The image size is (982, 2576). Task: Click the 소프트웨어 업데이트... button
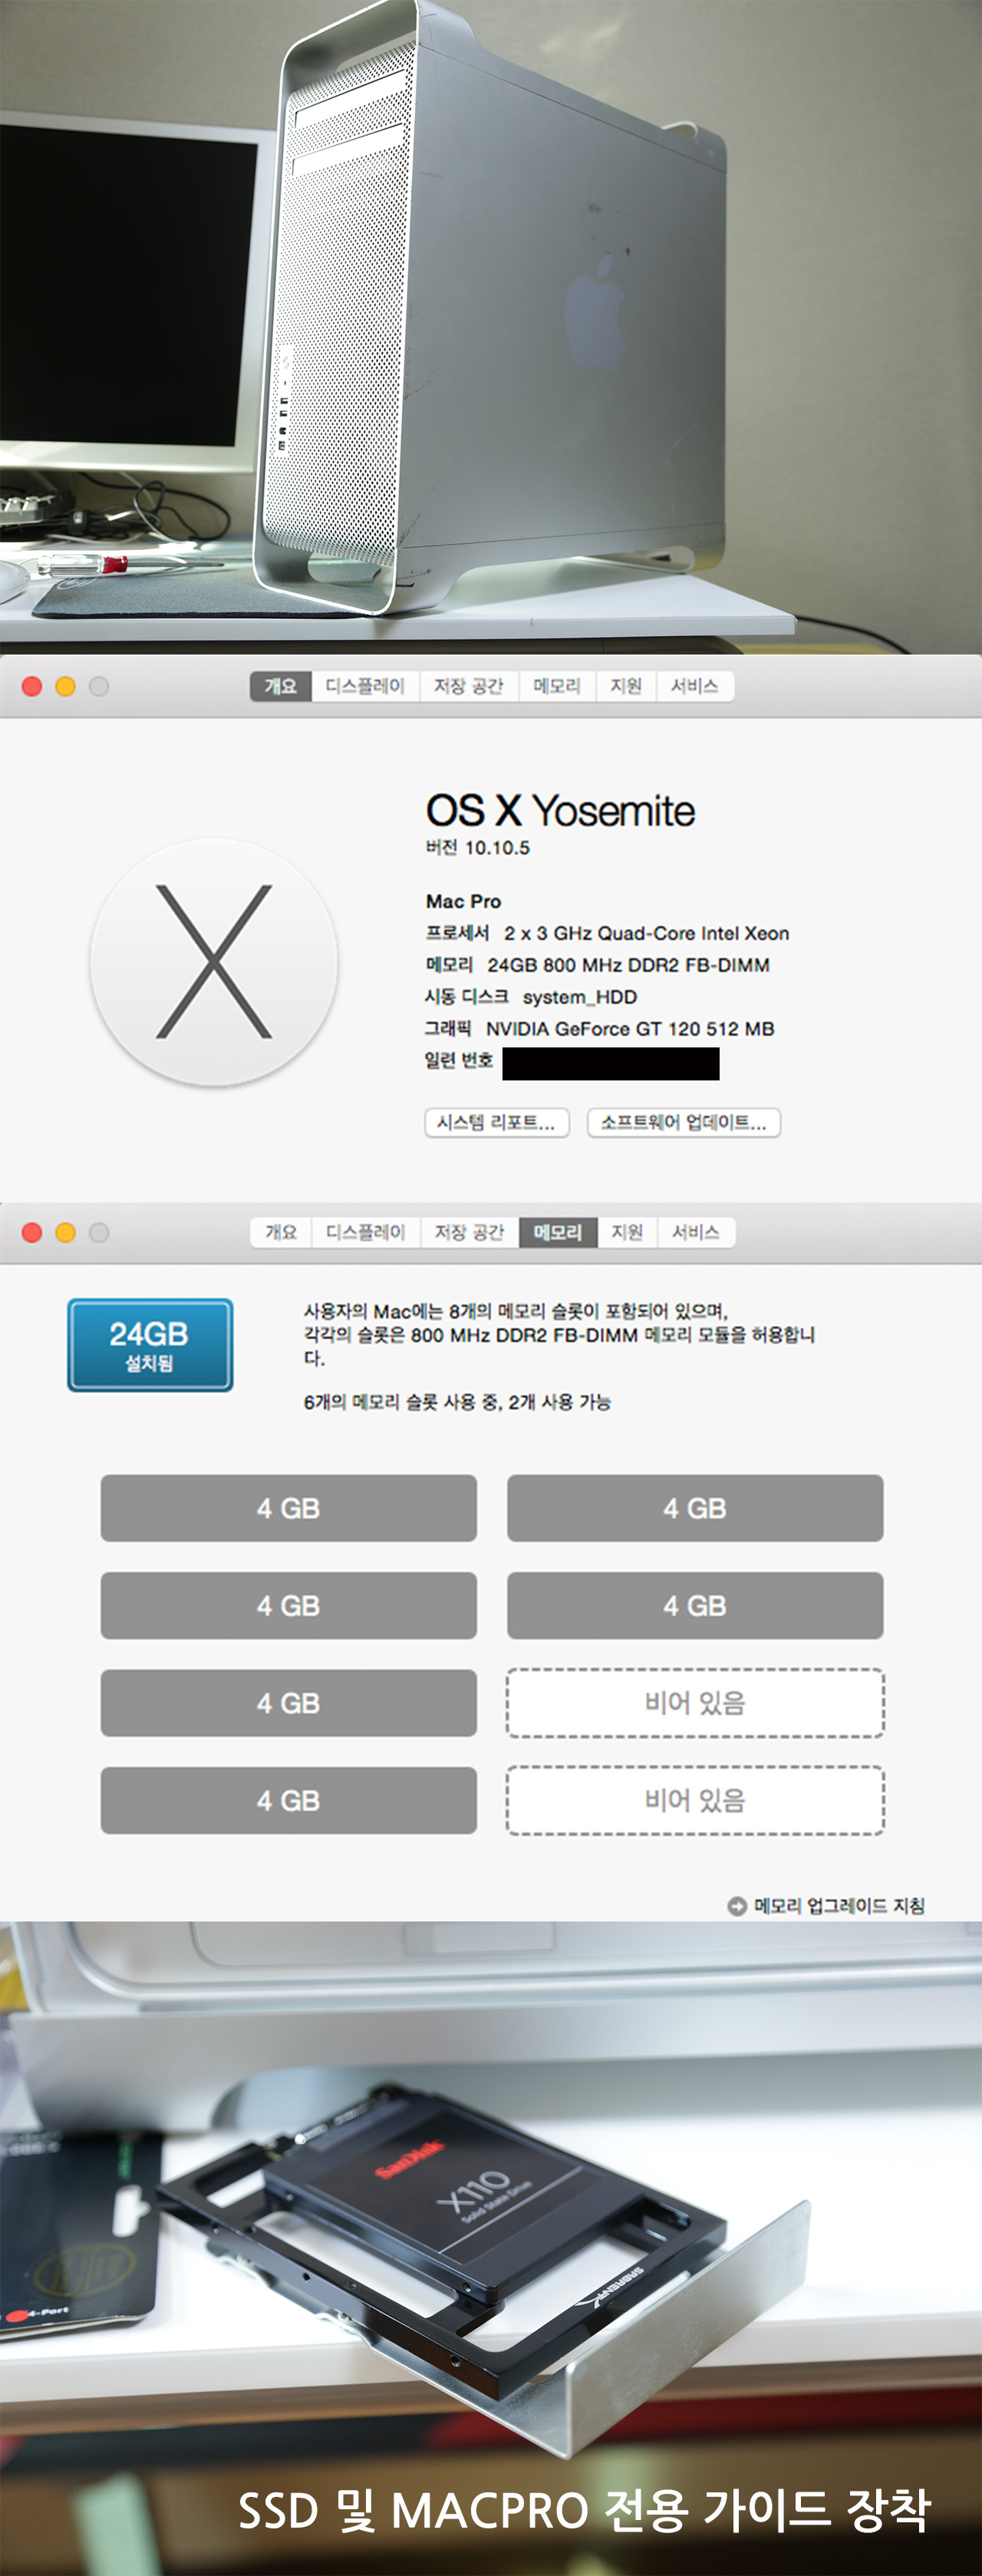[684, 1123]
